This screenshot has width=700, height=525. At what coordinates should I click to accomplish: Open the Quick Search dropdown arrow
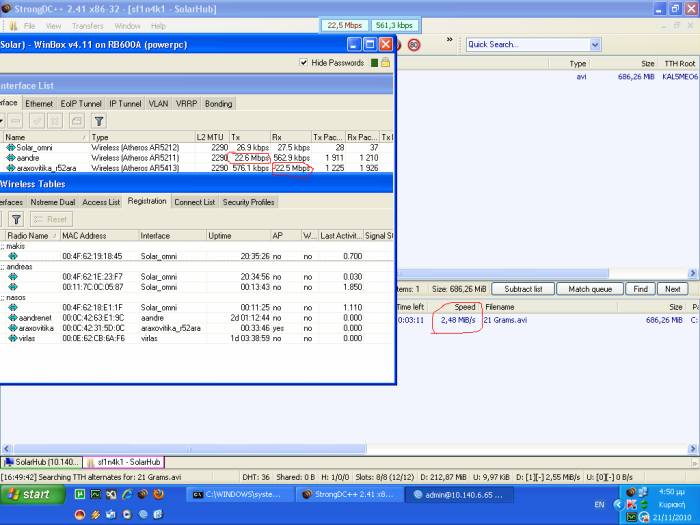(x=595, y=45)
